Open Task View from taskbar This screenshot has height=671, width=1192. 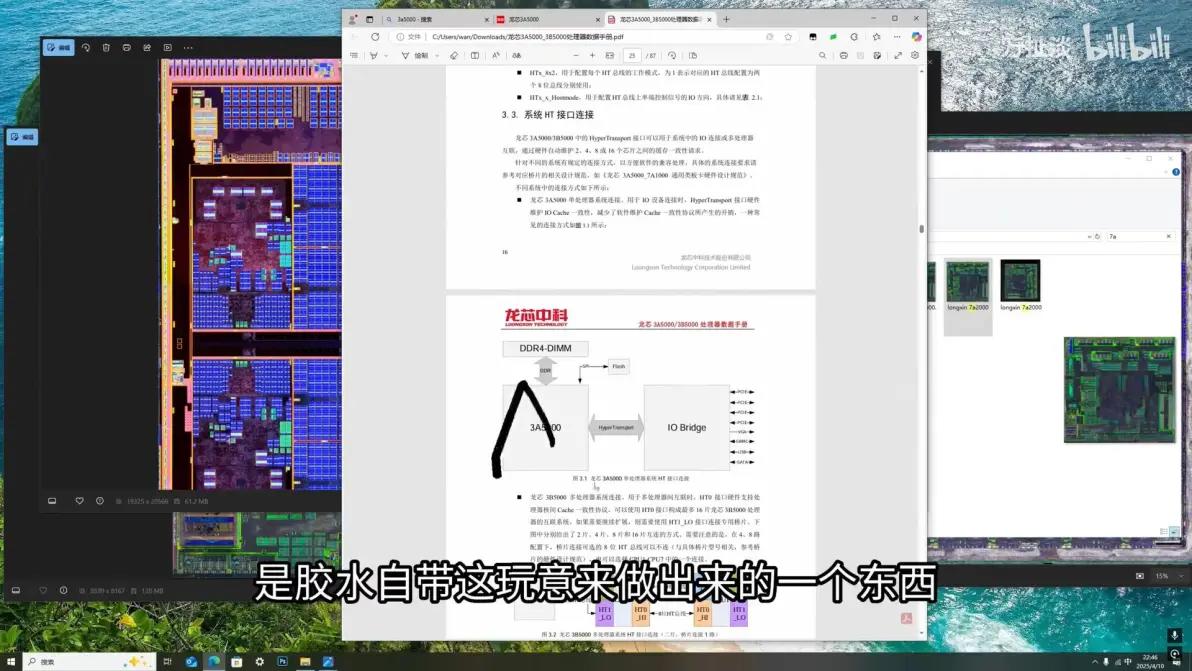click(167, 662)
